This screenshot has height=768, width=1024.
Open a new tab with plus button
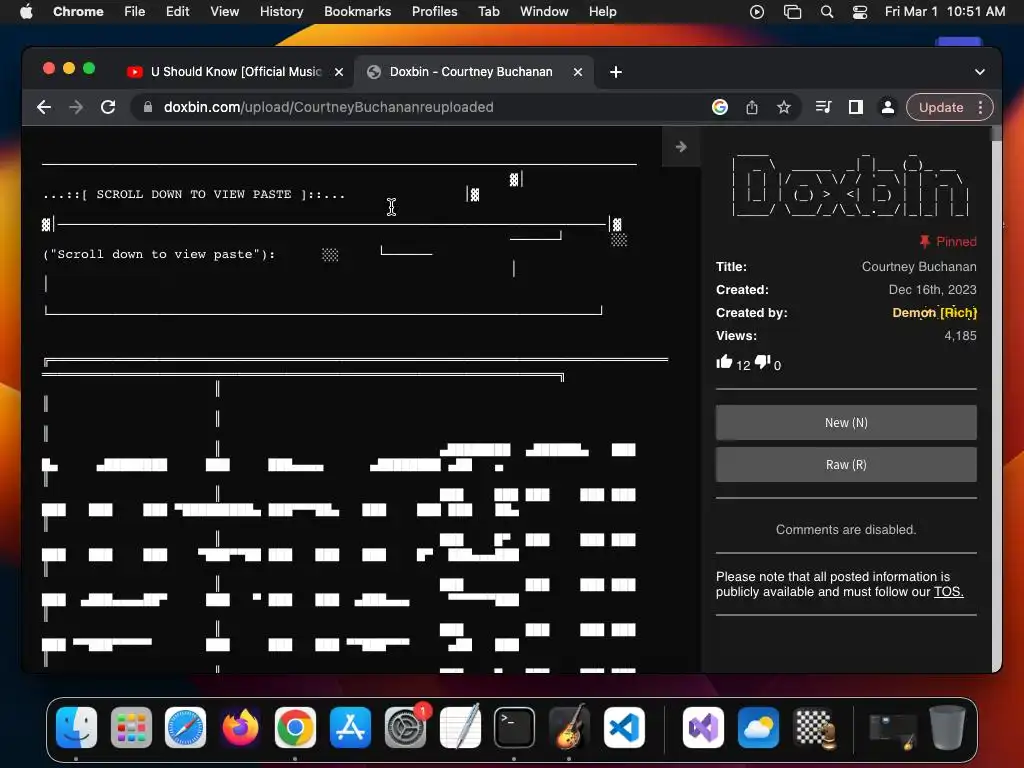tap(616, 72)
